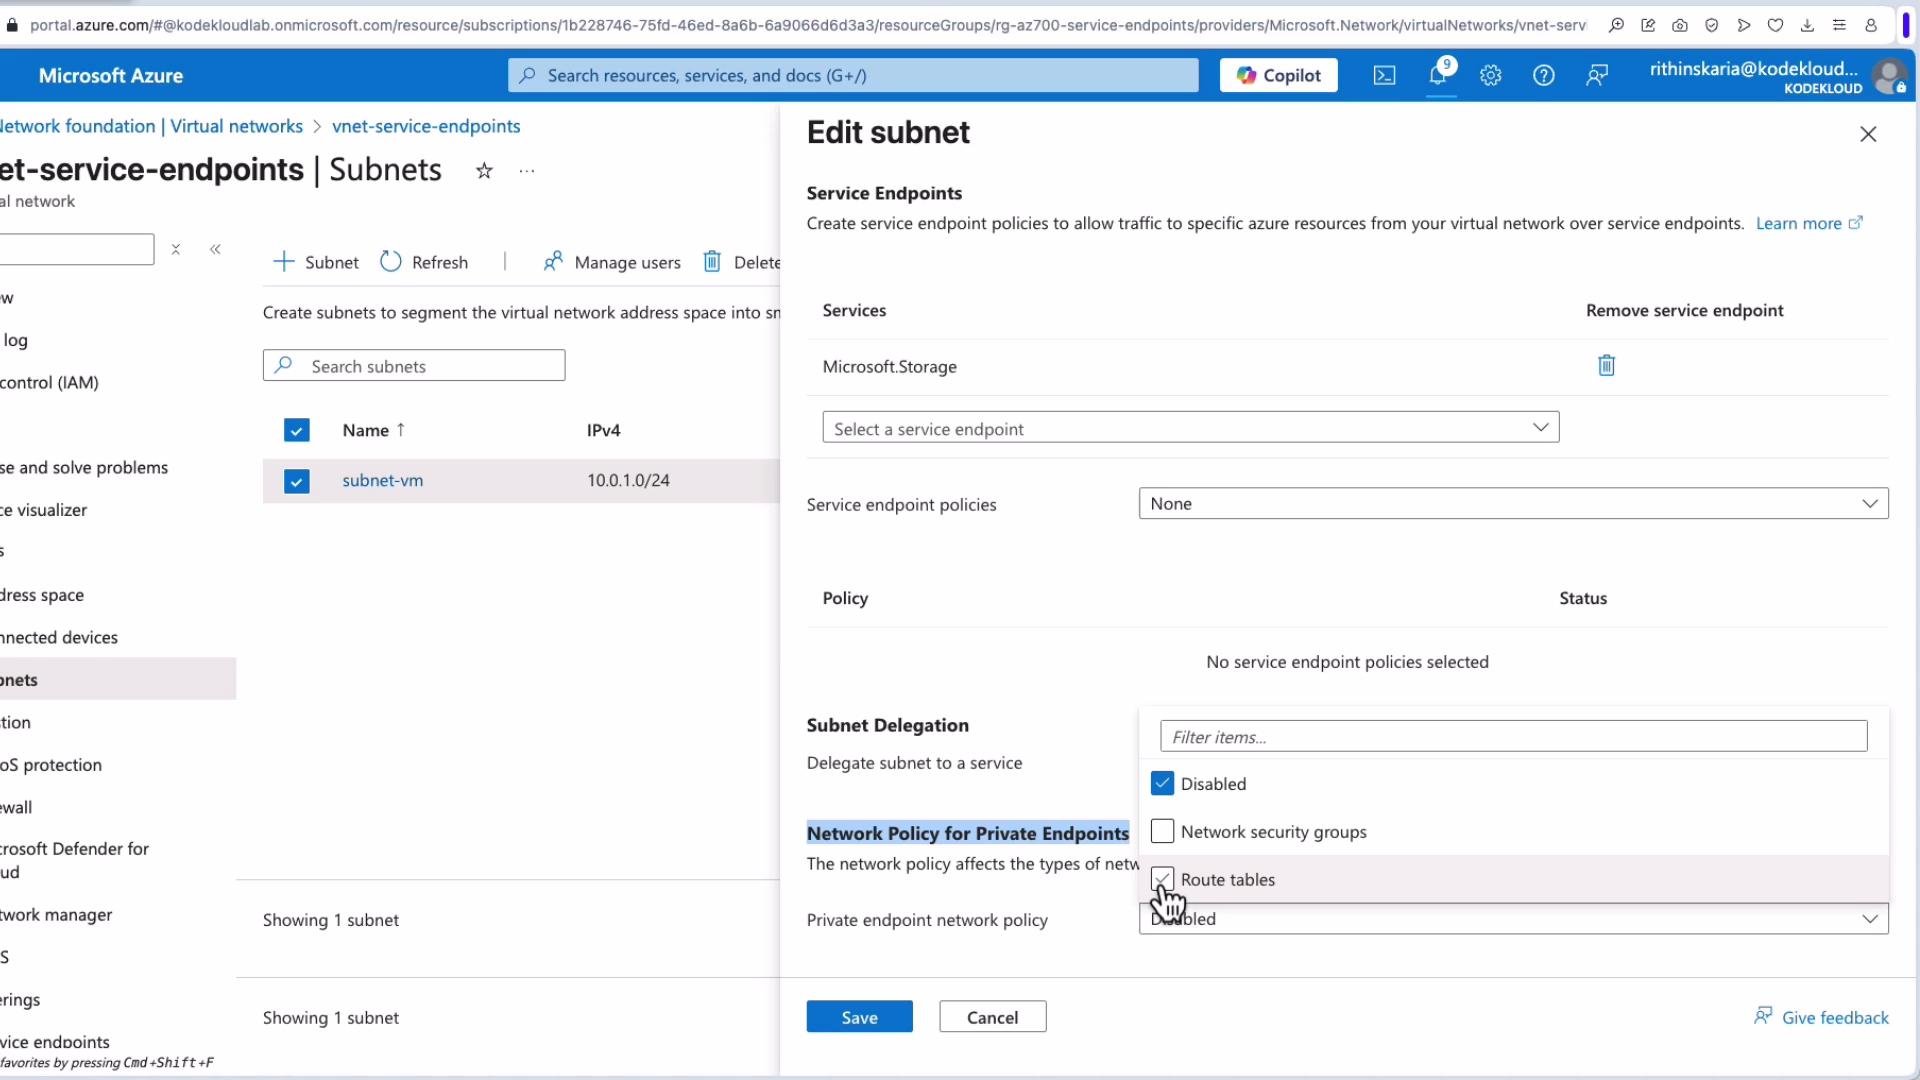
Task: Open Access control (IAM) in sidebar
Action: 49,382
